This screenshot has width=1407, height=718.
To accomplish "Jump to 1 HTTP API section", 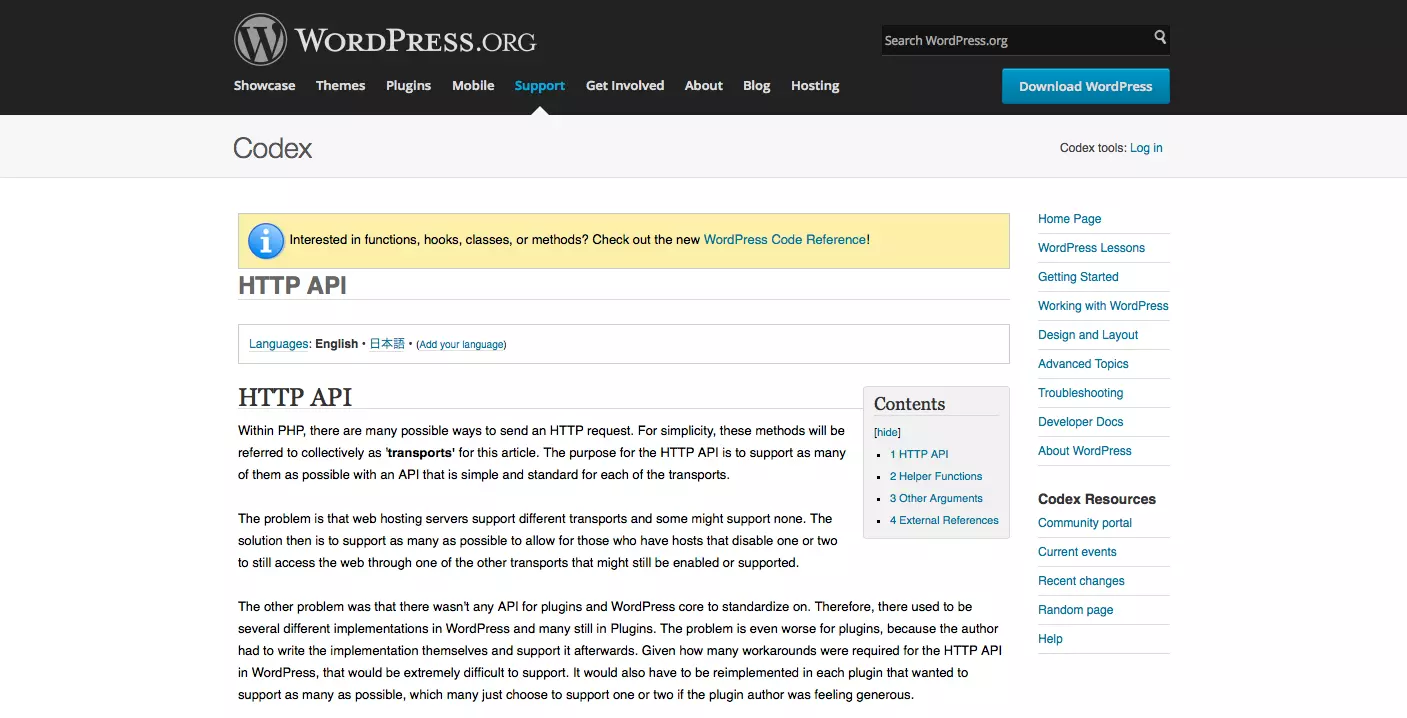I will click(x=919, y=454).
